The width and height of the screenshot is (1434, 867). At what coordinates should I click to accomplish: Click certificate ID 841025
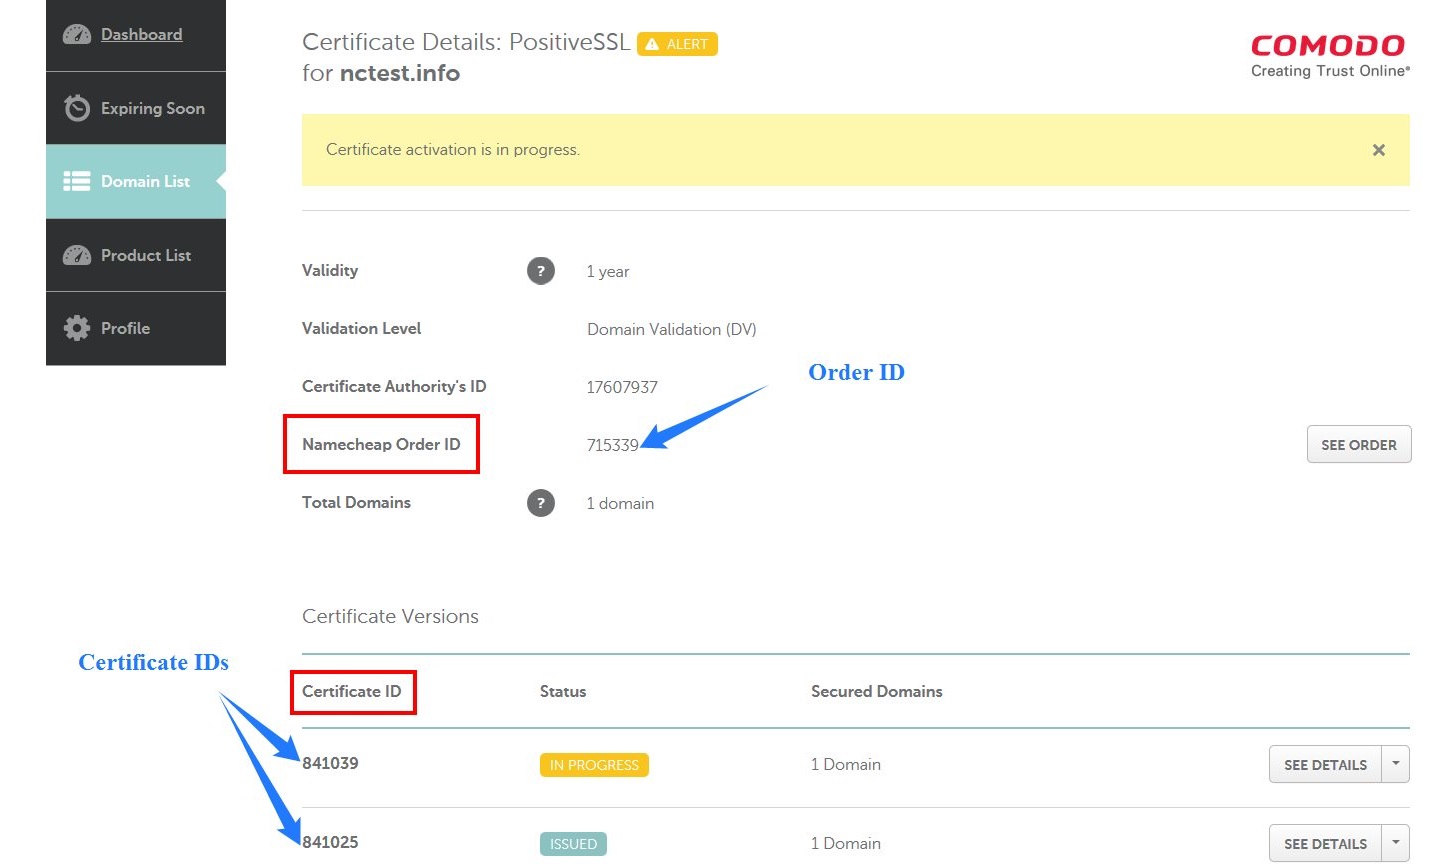[330, 842]
